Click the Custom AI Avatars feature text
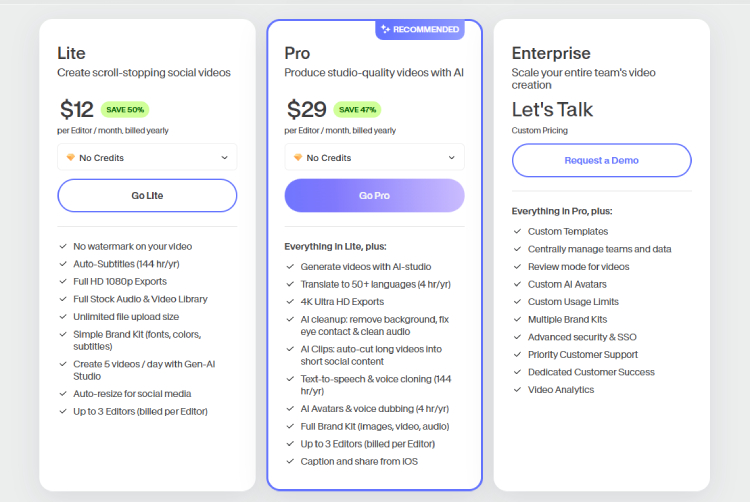 point(567,284)
